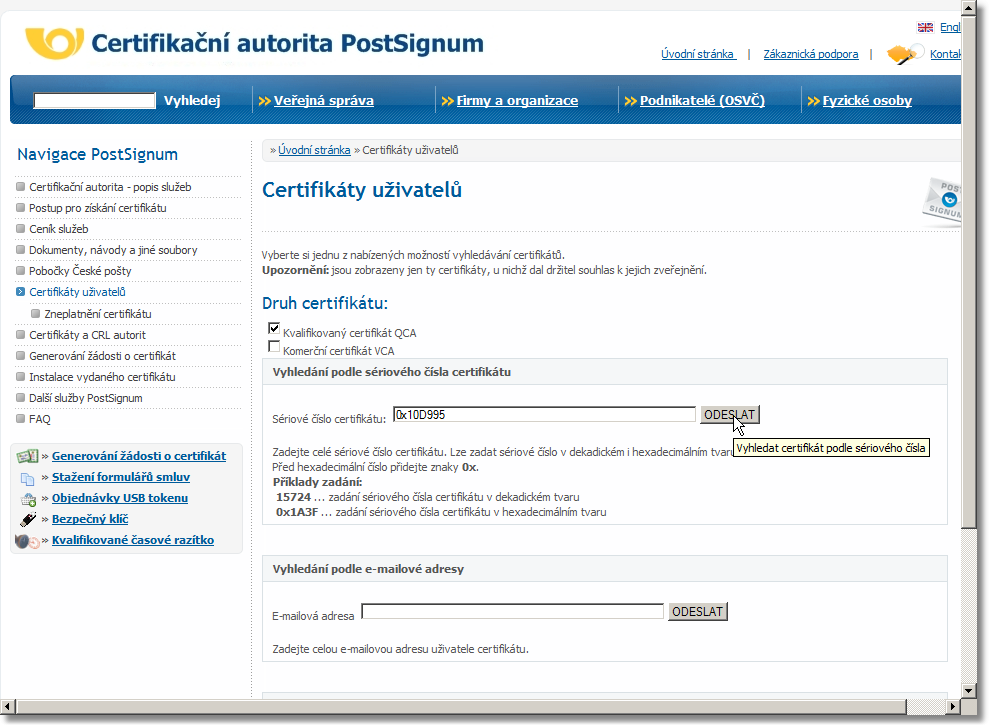Viewport: 989px width, 727px height.
Task: Select Certifikáty uživatelů in navigation
Action: point(77,292)
